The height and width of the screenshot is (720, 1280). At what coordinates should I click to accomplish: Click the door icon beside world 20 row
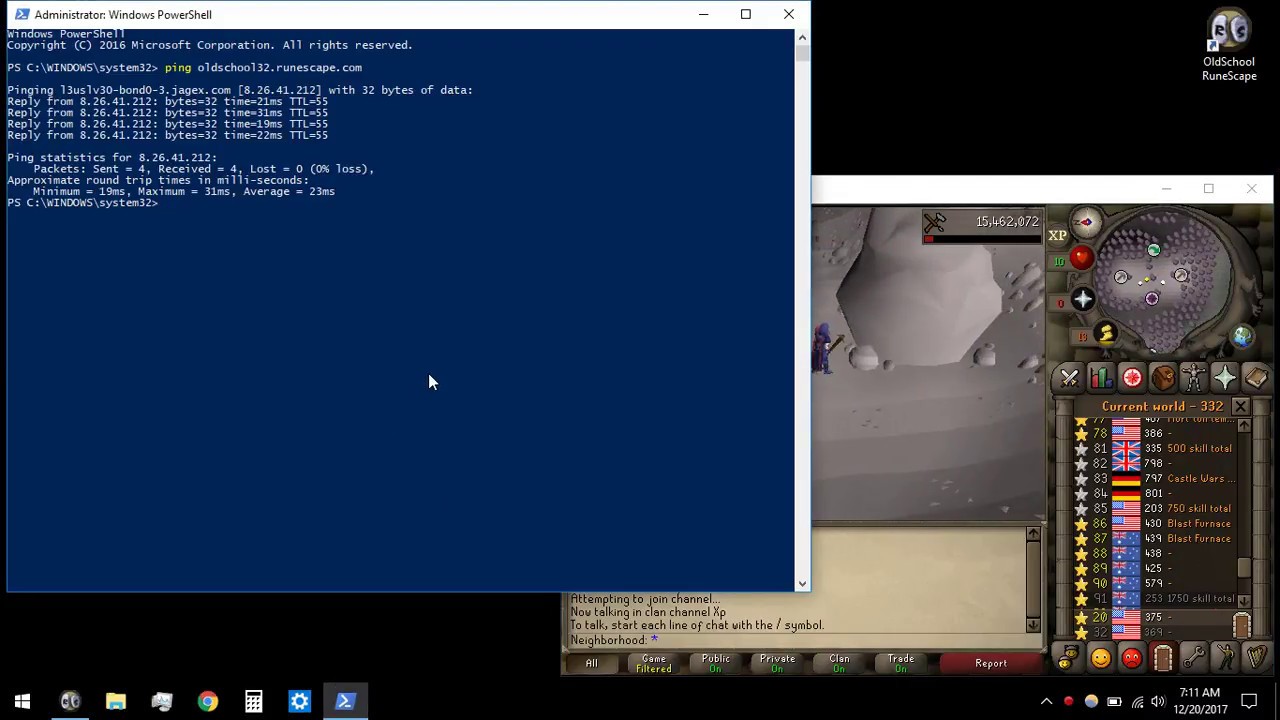[1241, 625]
